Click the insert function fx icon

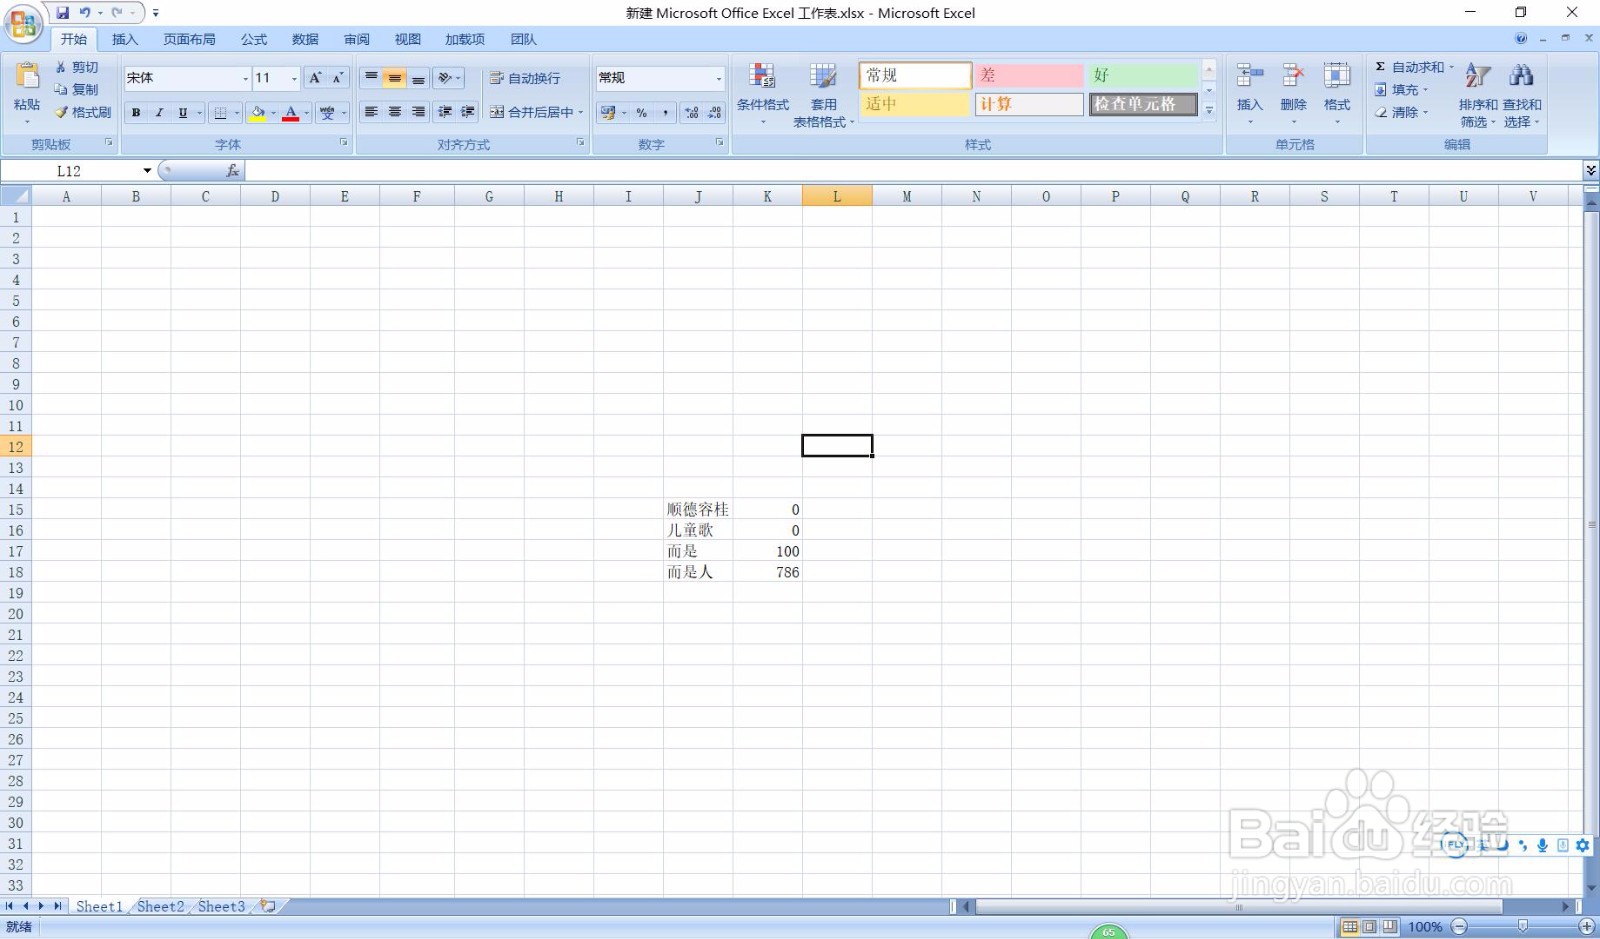tap(233, 171)
